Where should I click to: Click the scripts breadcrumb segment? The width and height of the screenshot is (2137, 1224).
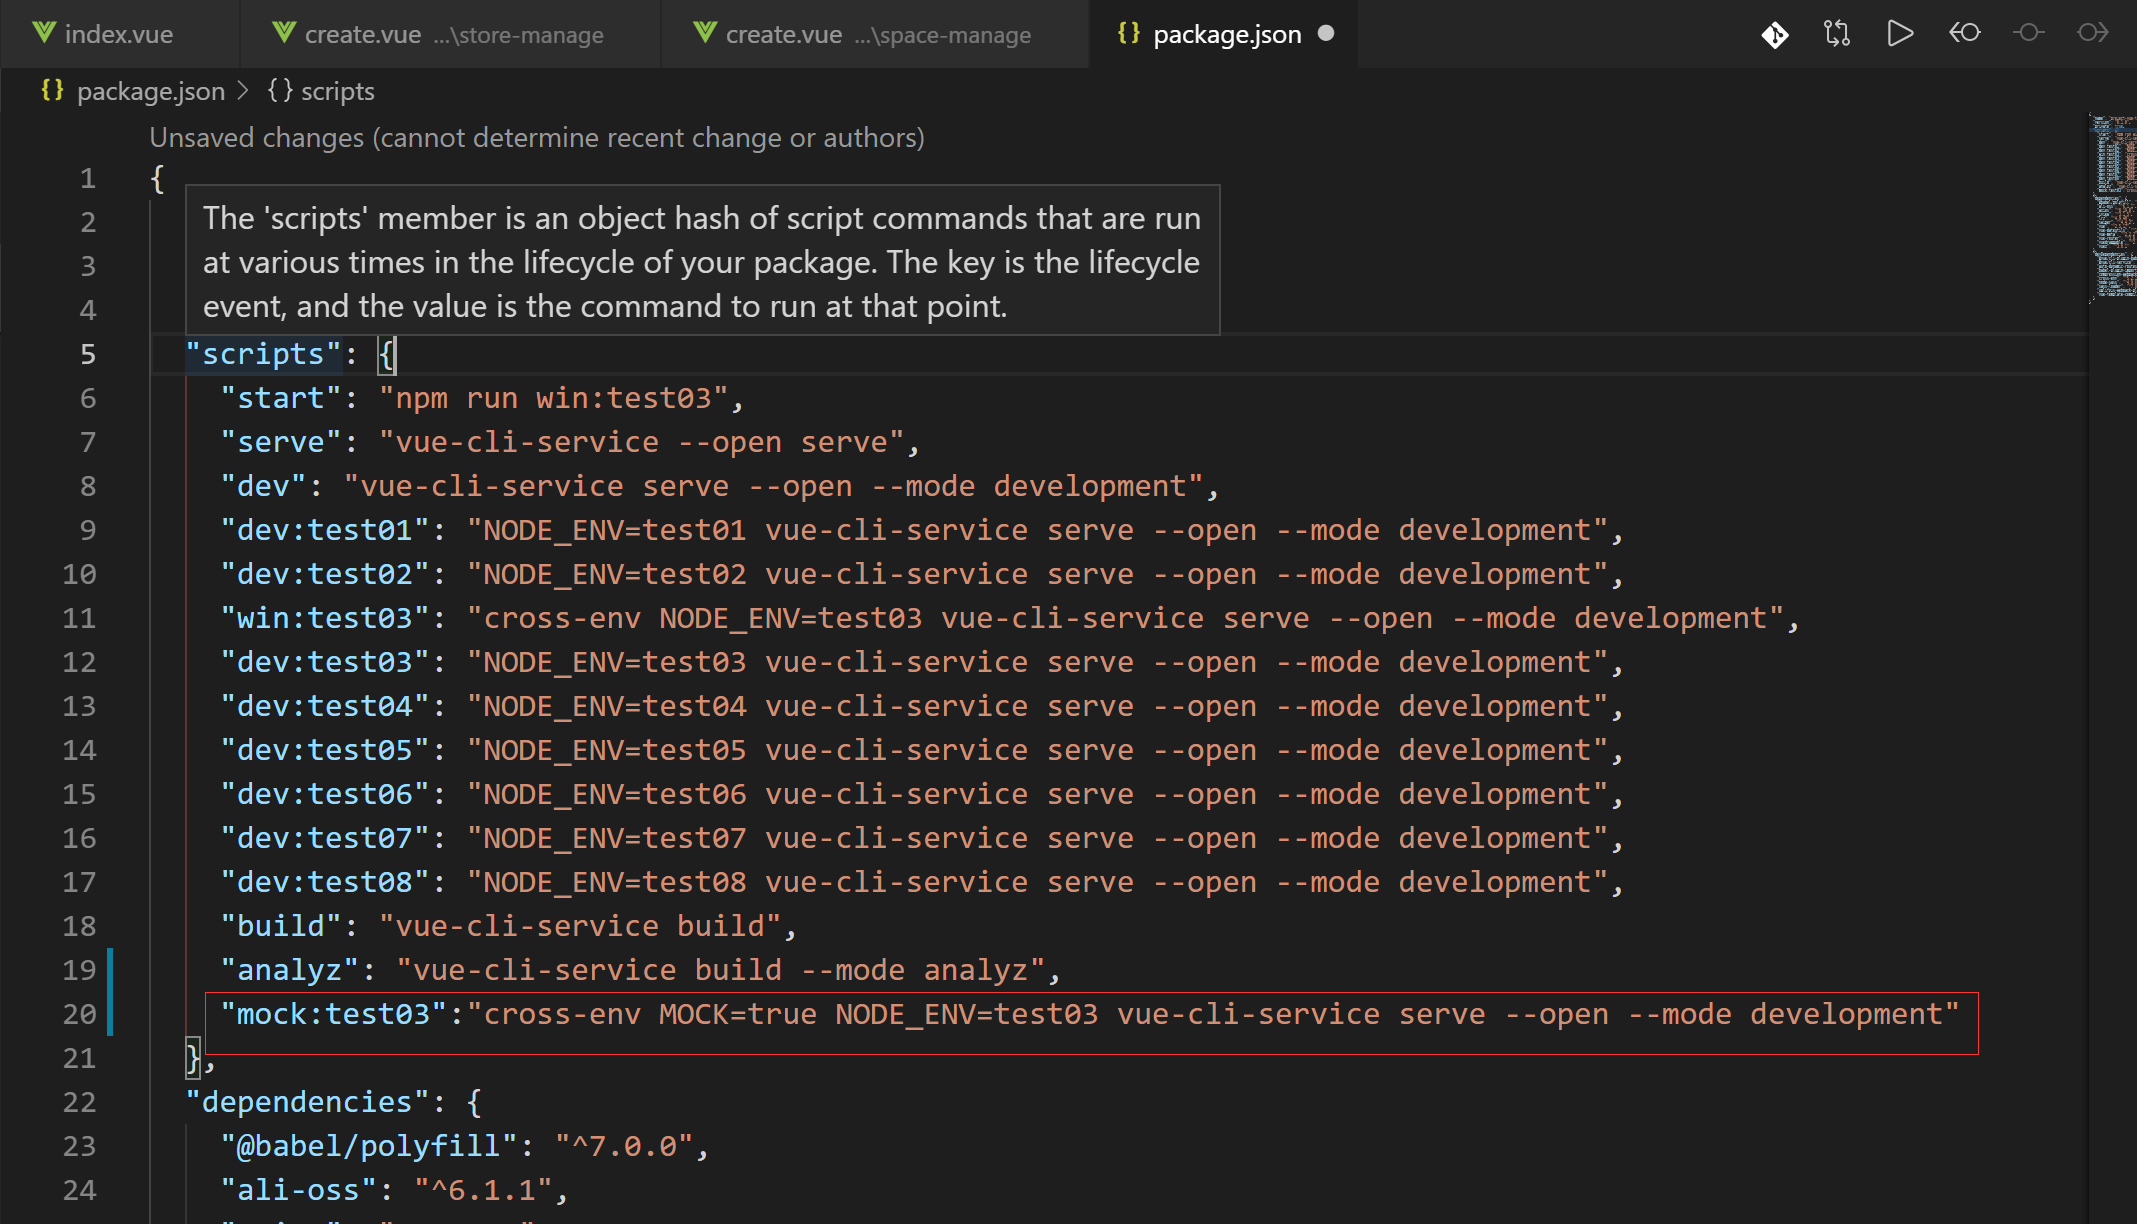click(338, 91)
